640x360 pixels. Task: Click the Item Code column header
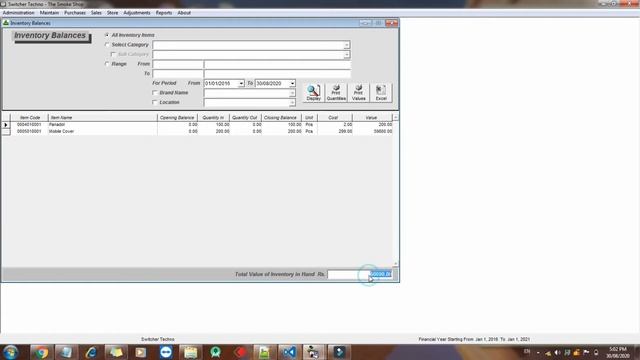coord(30,118)
